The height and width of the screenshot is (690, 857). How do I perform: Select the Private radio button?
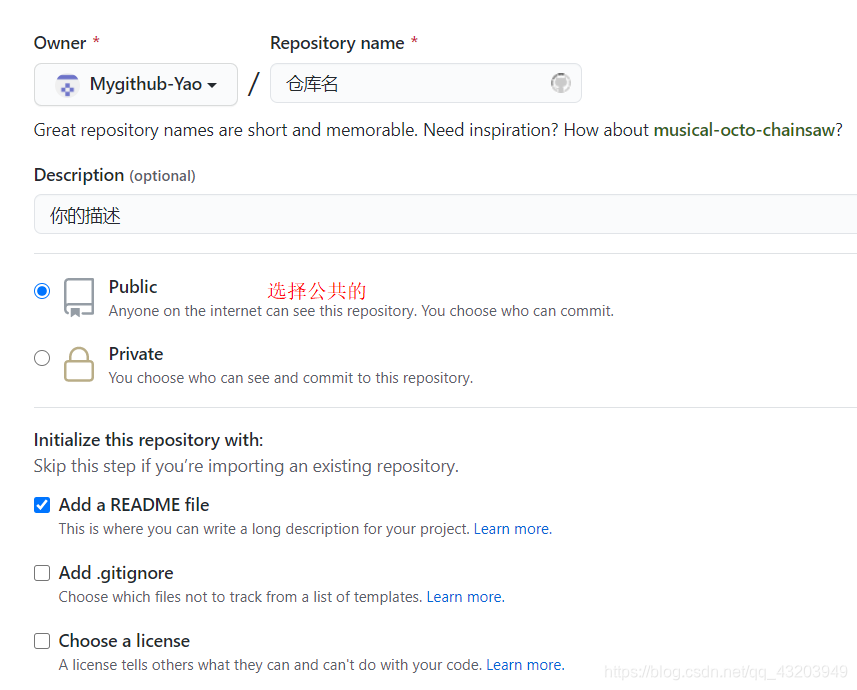pos(42,358)
